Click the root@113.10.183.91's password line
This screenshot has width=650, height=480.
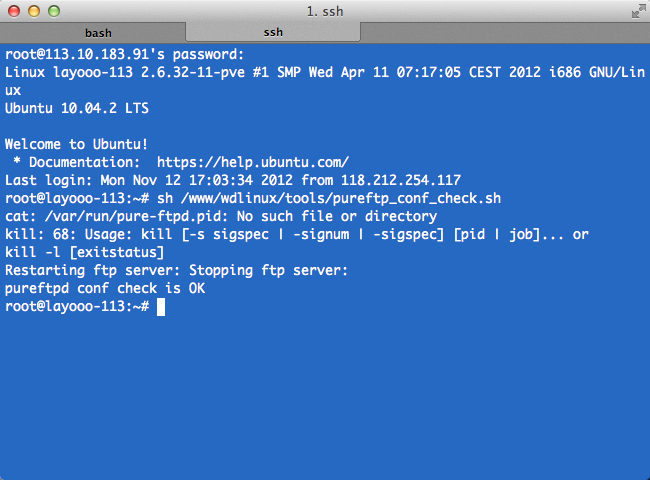(125, 54)
